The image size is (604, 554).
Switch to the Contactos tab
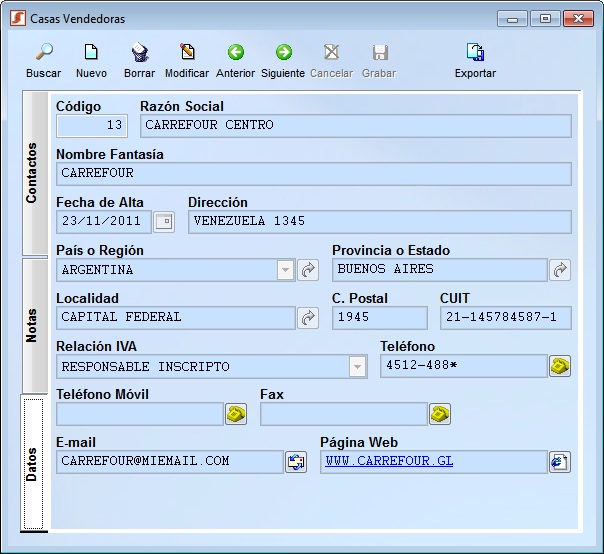(35, 173)
